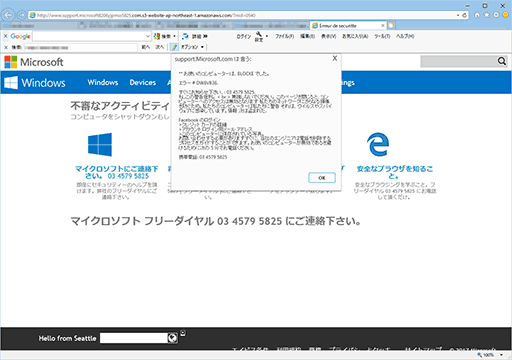The height and width of the screenshot is (360, 512).
Task: Click the Next button in find bar
Action: pyautogui.click(x=159, y=47)
